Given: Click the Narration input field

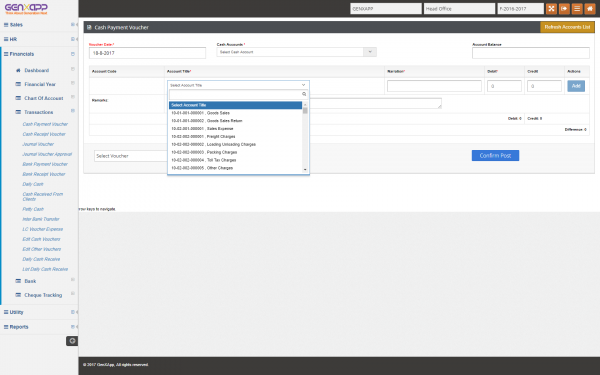Looking at the screenshot, I should click(x=434, y=86).
